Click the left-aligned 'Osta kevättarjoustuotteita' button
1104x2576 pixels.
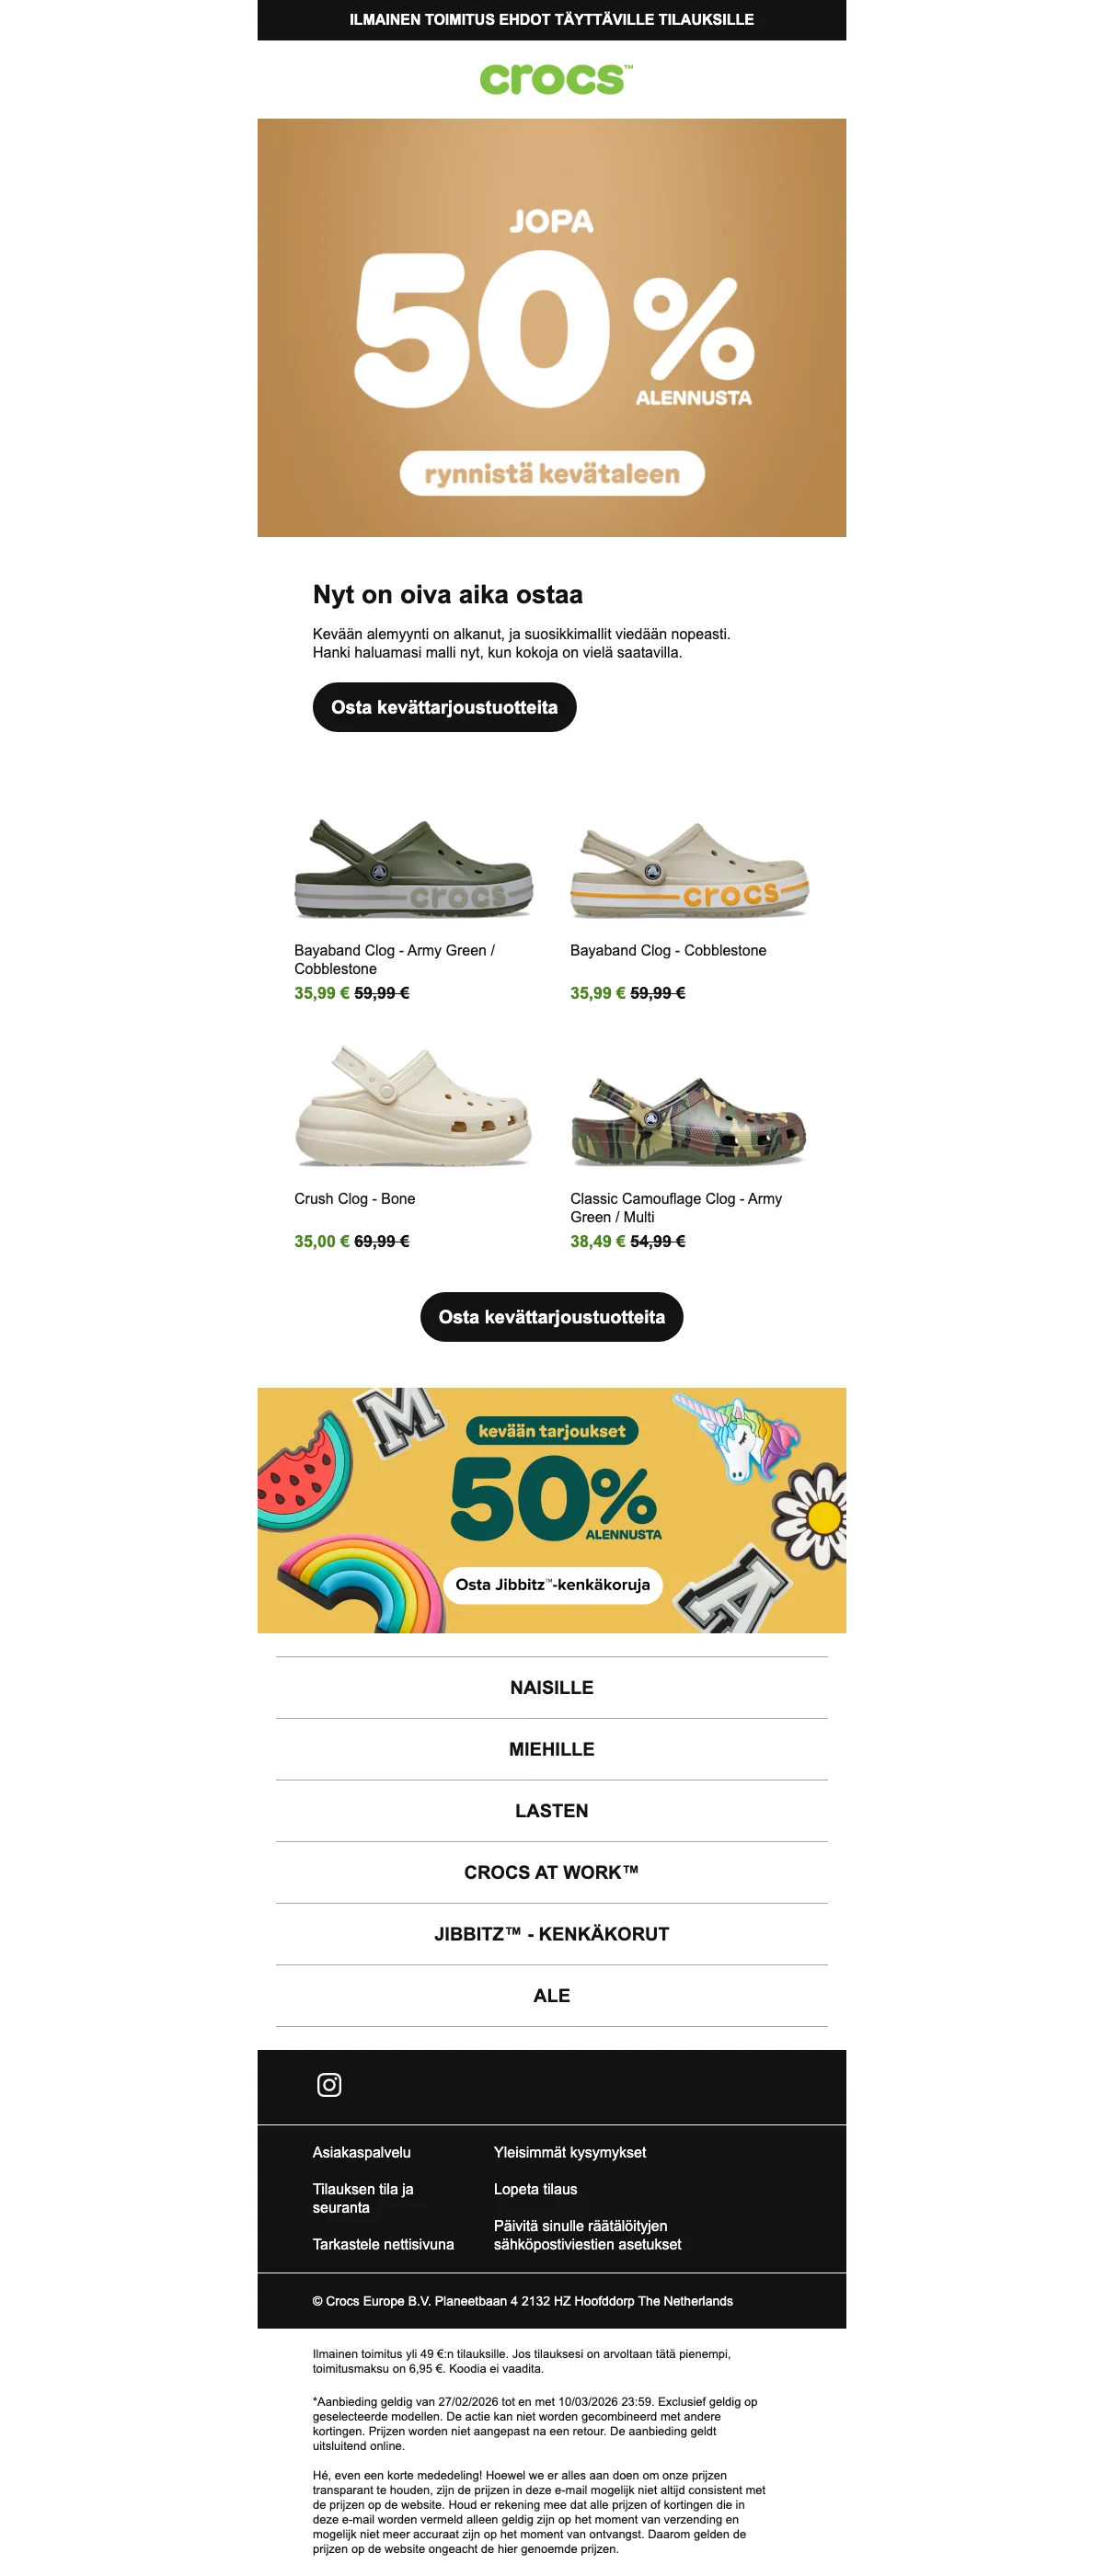(x=444, y=707)
